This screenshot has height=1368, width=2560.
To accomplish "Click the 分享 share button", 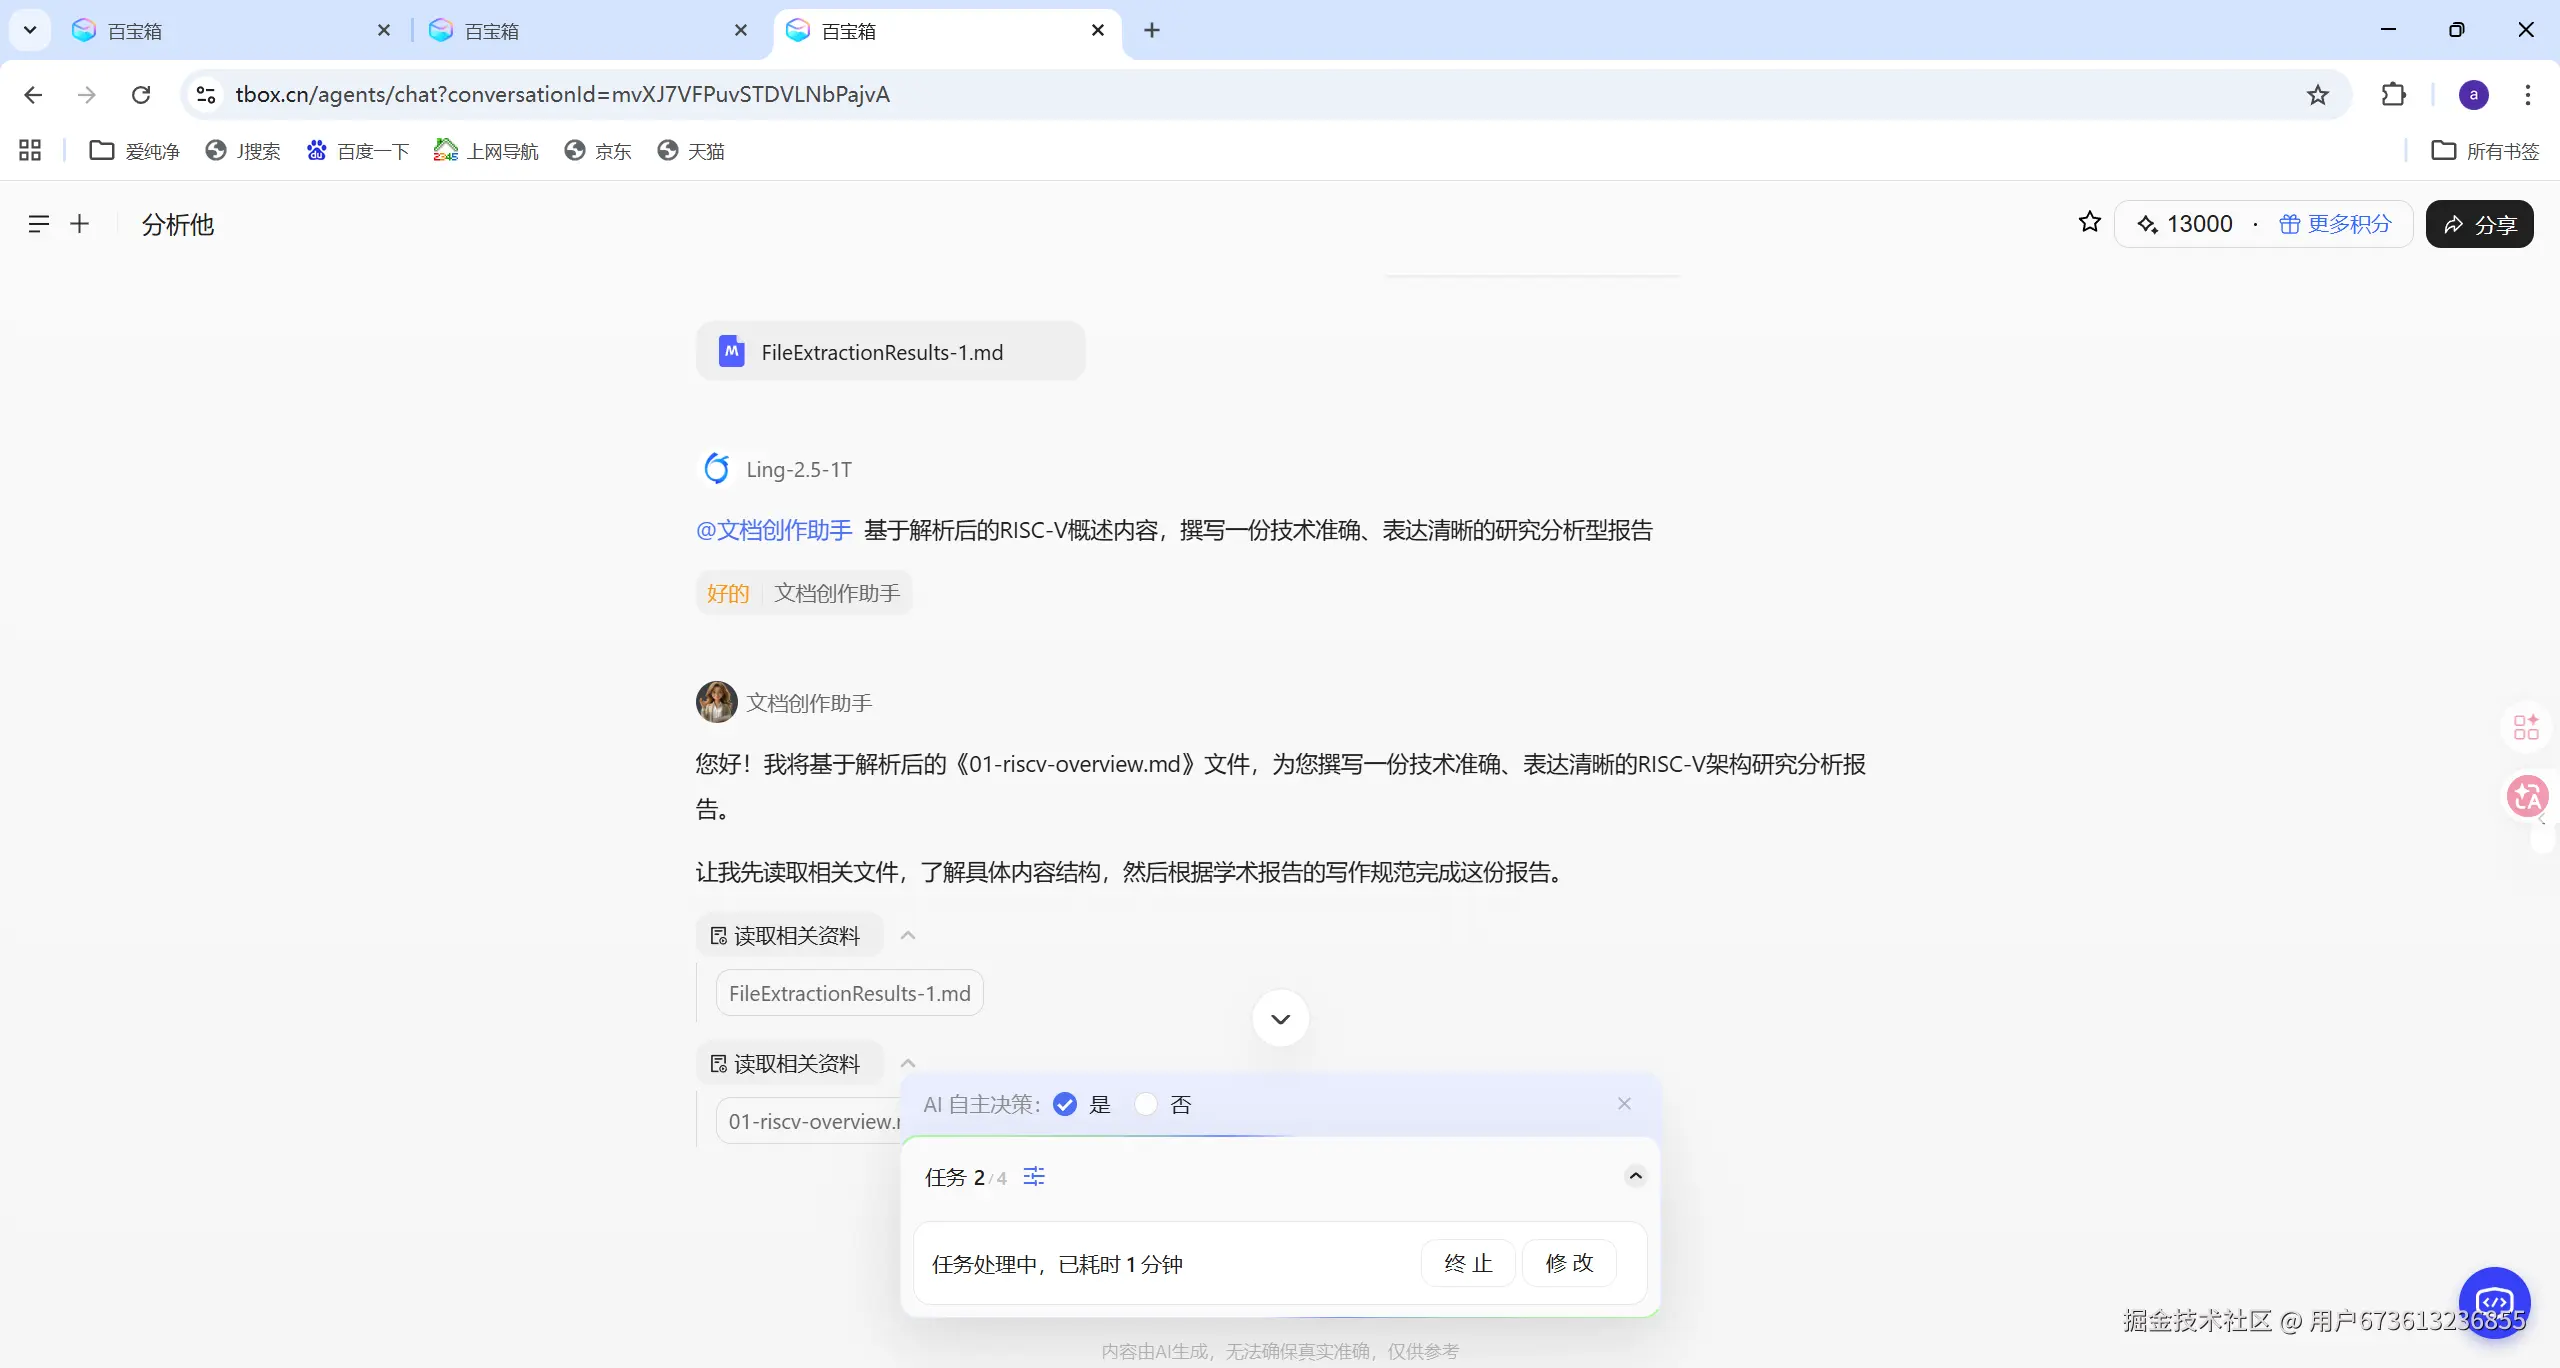I will point(2479,224).
